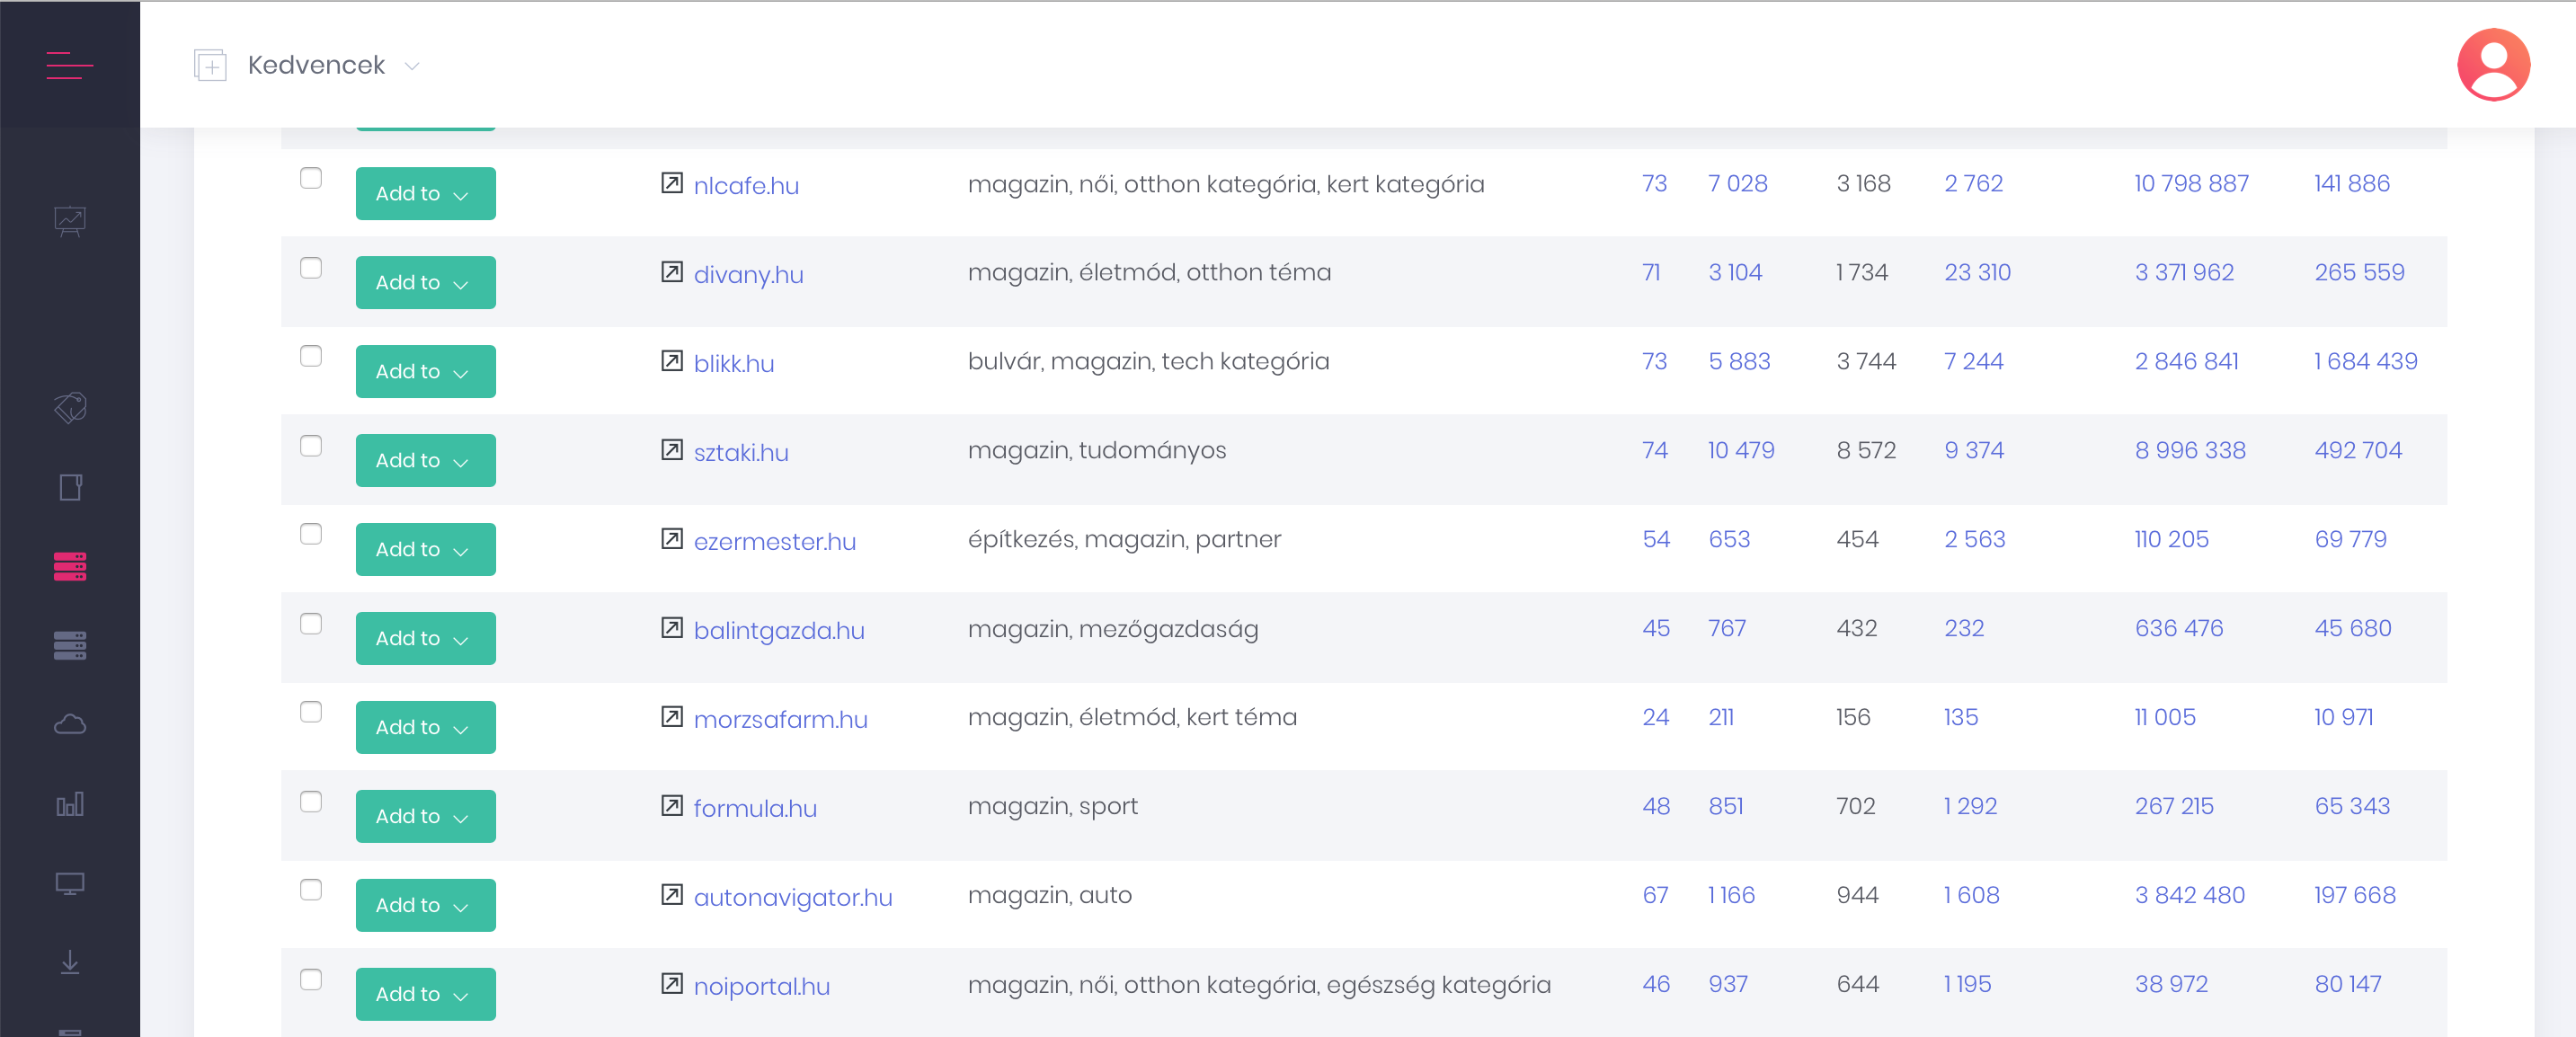Open Add to dropdown for morzsafarm.hu

coord(425,727)
